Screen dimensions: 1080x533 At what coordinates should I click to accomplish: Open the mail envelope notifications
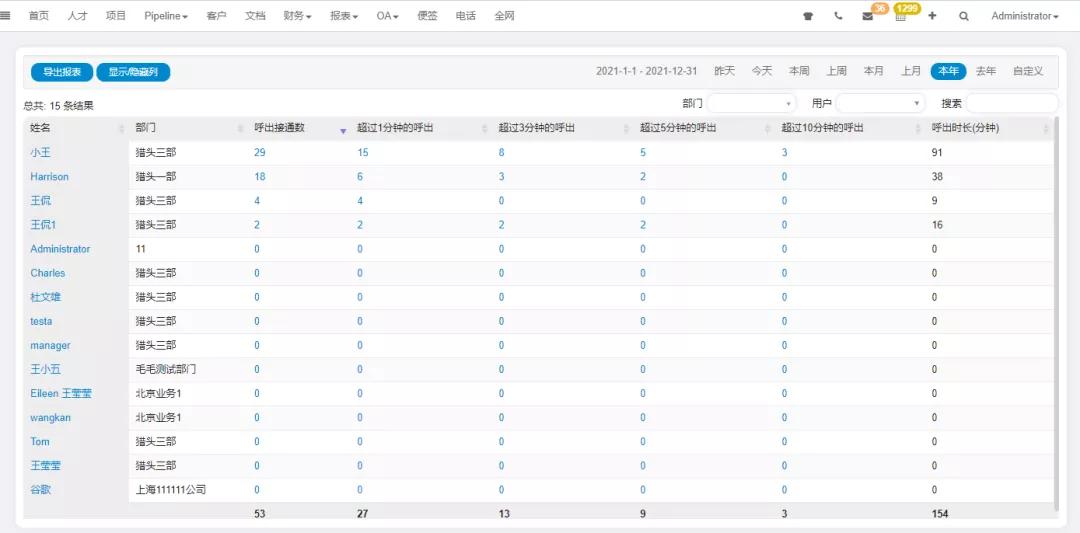point(867,17)
